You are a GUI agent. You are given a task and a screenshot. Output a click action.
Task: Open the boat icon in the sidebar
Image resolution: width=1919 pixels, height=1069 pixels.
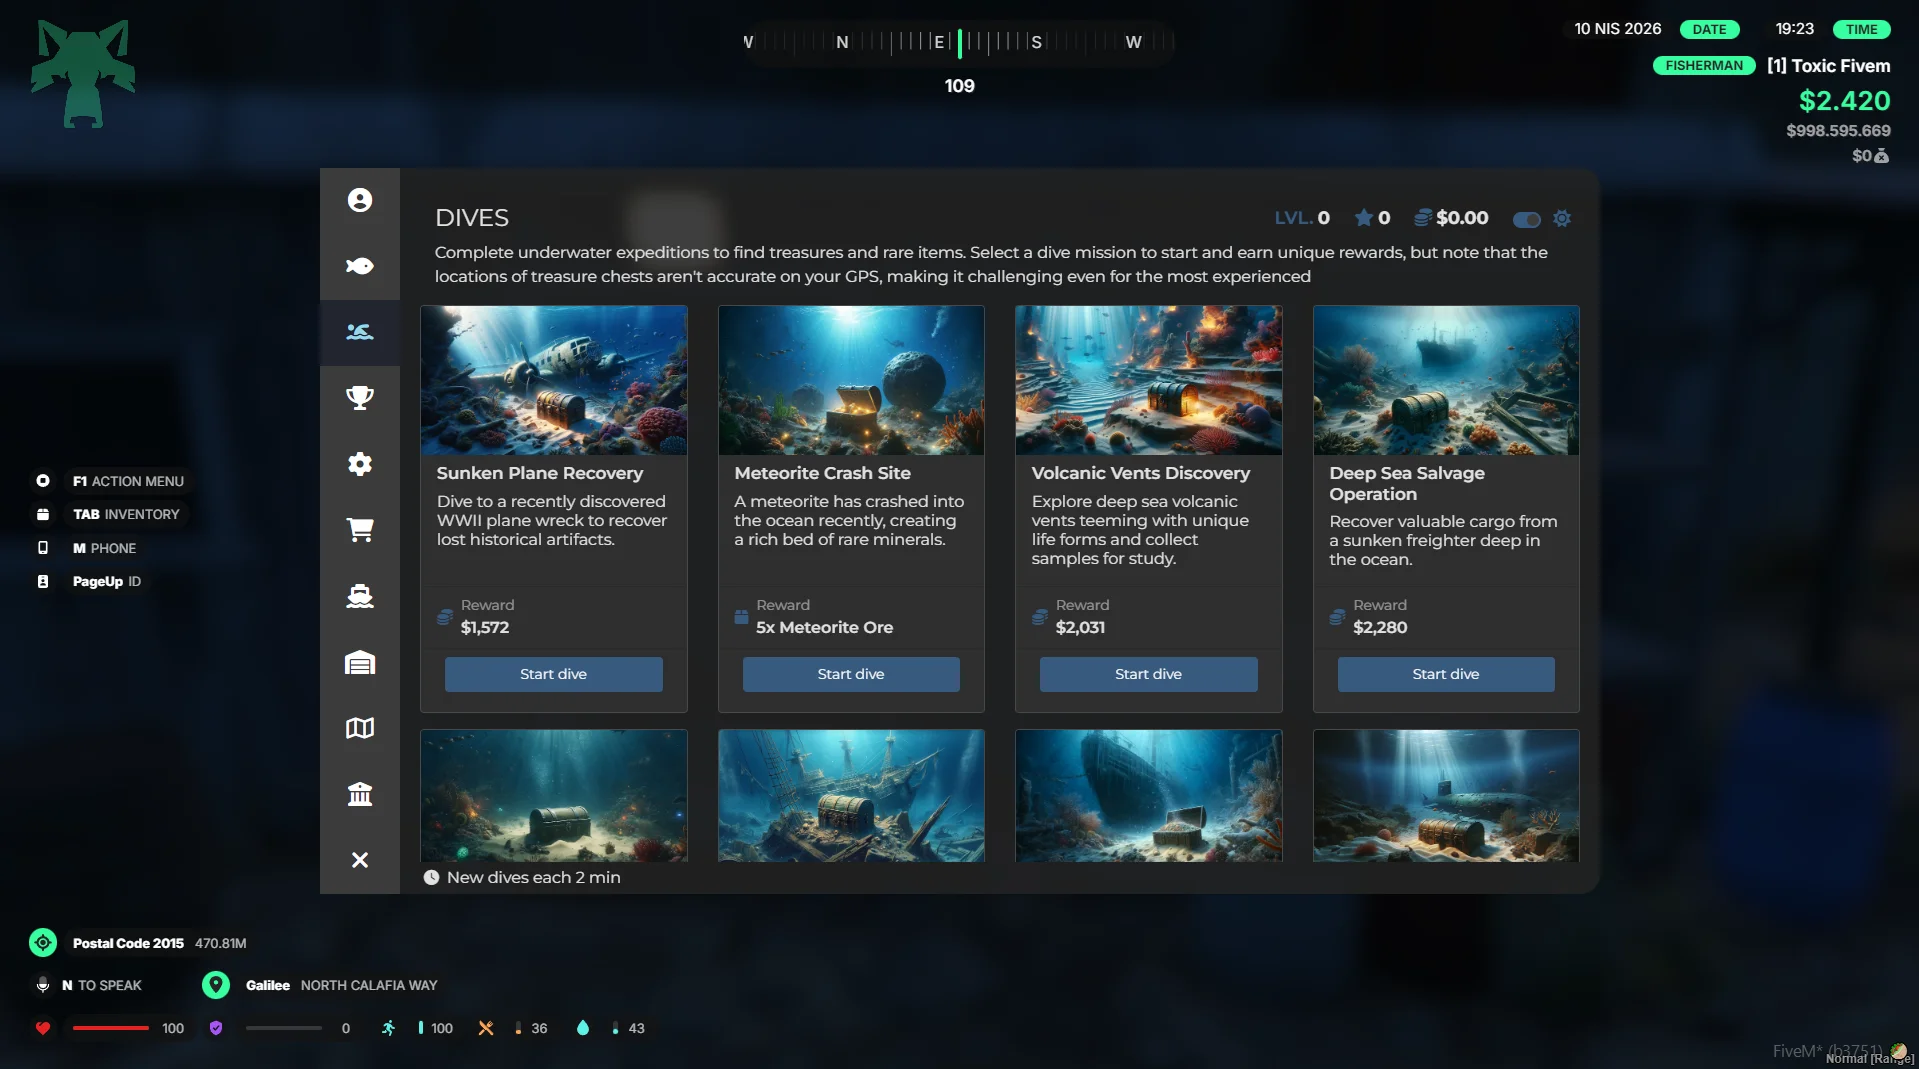click(360, 596)
